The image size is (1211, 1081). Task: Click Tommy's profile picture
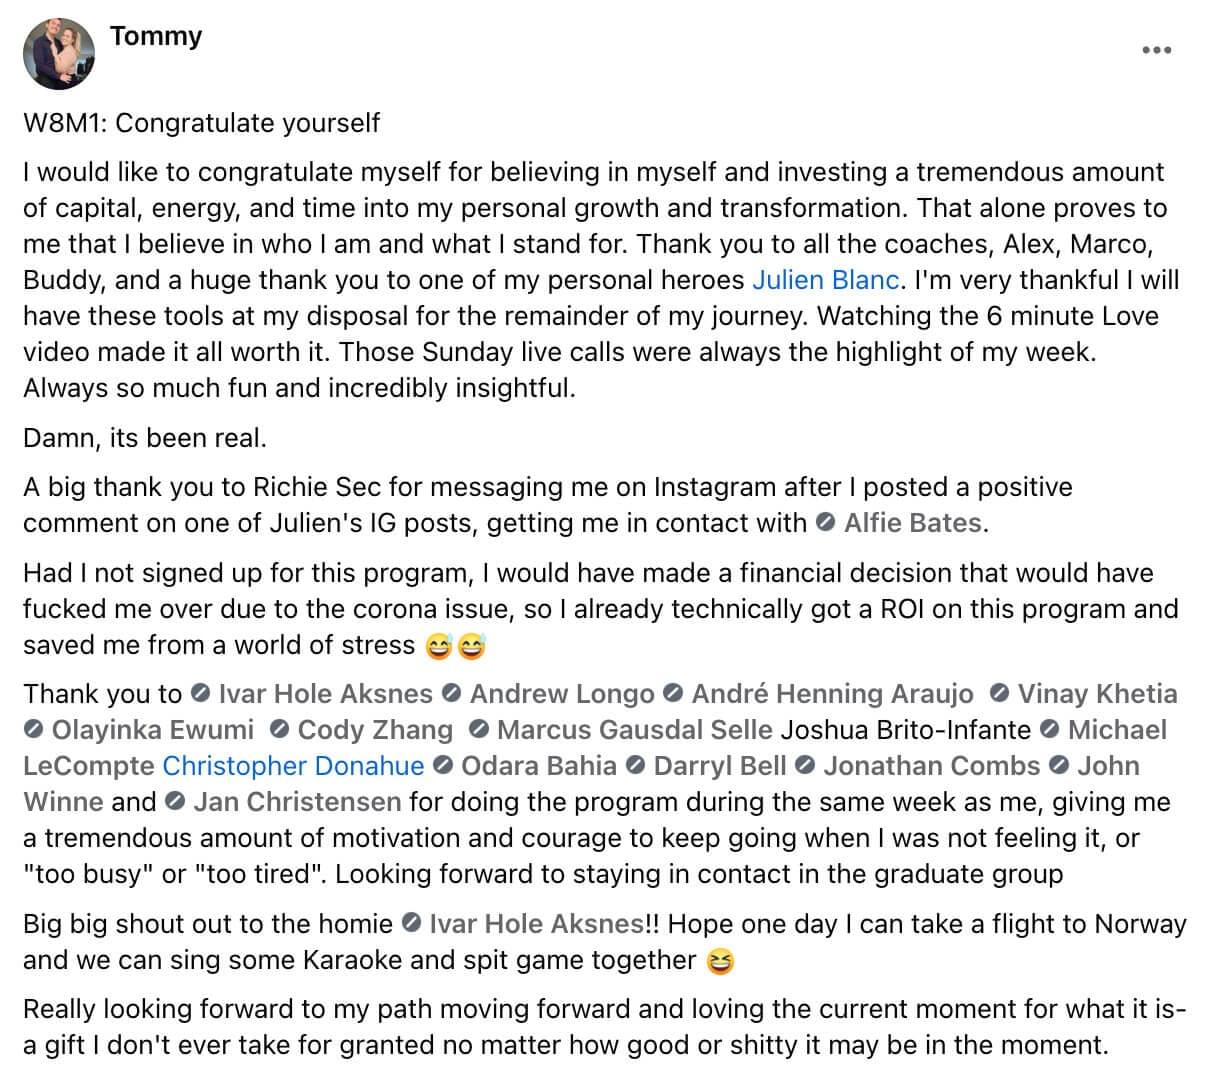(59, 53)
